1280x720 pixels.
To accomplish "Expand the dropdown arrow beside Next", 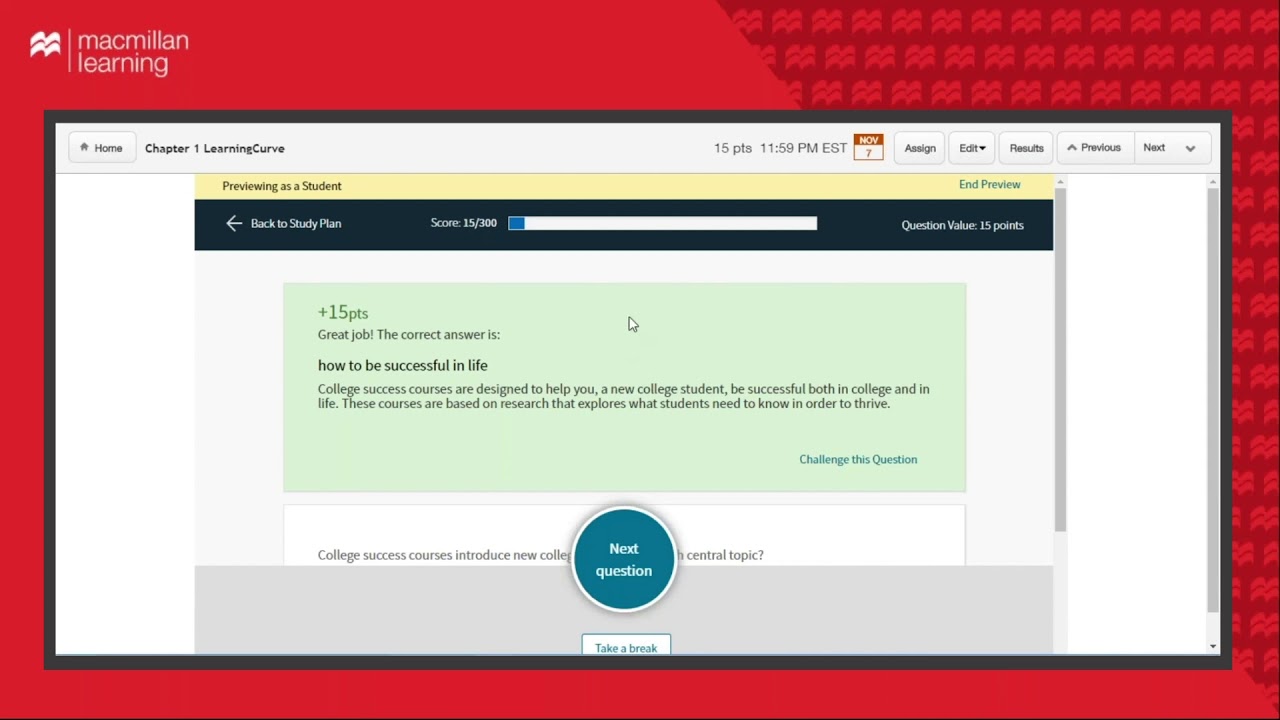I will (1190, 148).
